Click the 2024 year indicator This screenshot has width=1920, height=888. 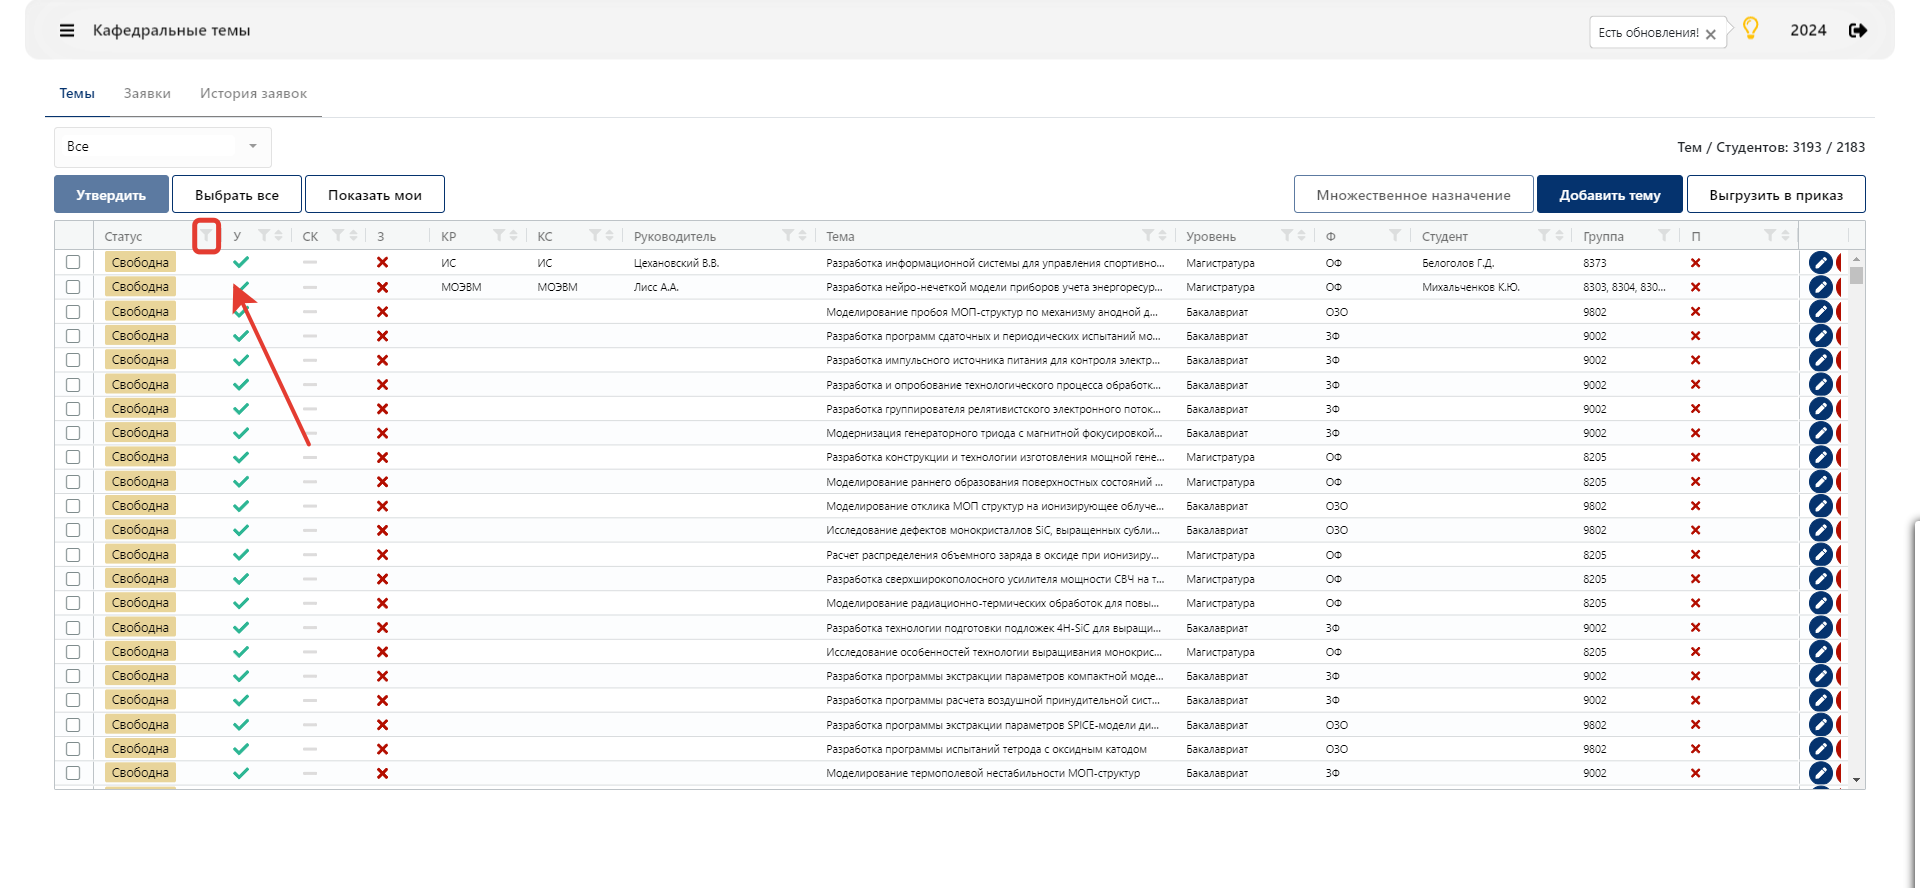point(1808,31)
